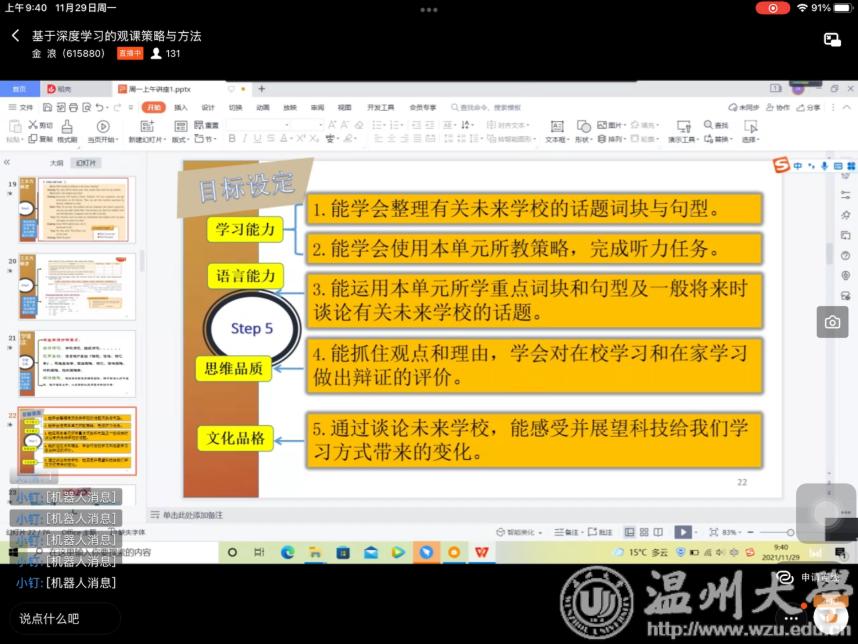Screen dimensions: 858x644
Task: Open Microsoft Edge on the Windows taskbar
Action: [x=287, y=552]
